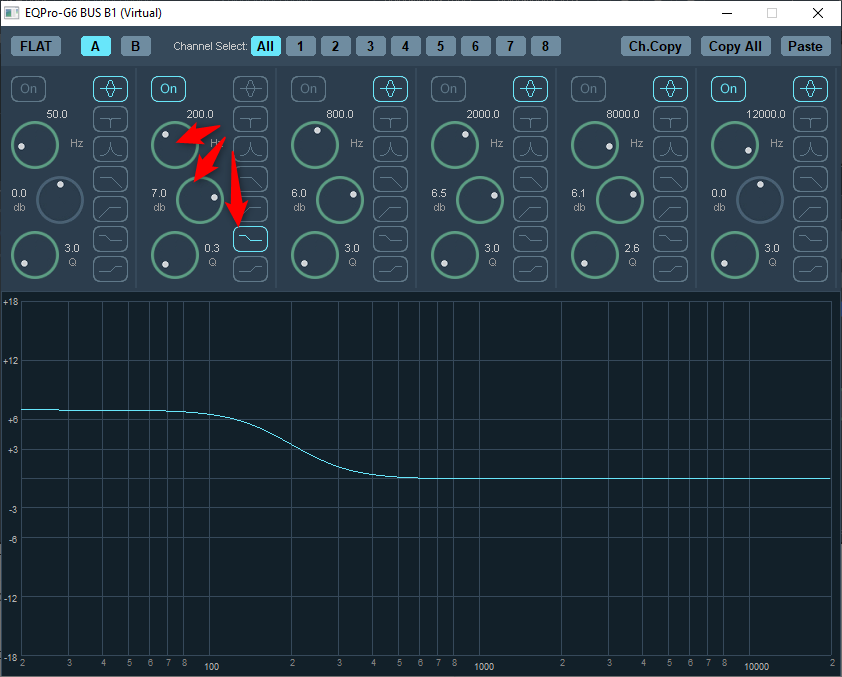The width and height of the screenshot is (842, 677).
Task: Select the All channels button
Action: coord(265,46)
